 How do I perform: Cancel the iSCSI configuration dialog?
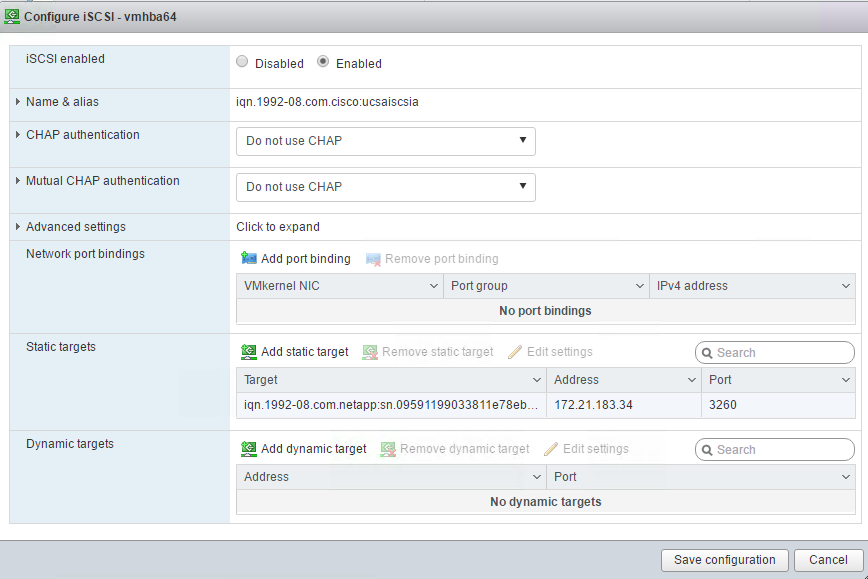[x=828, y=560]
